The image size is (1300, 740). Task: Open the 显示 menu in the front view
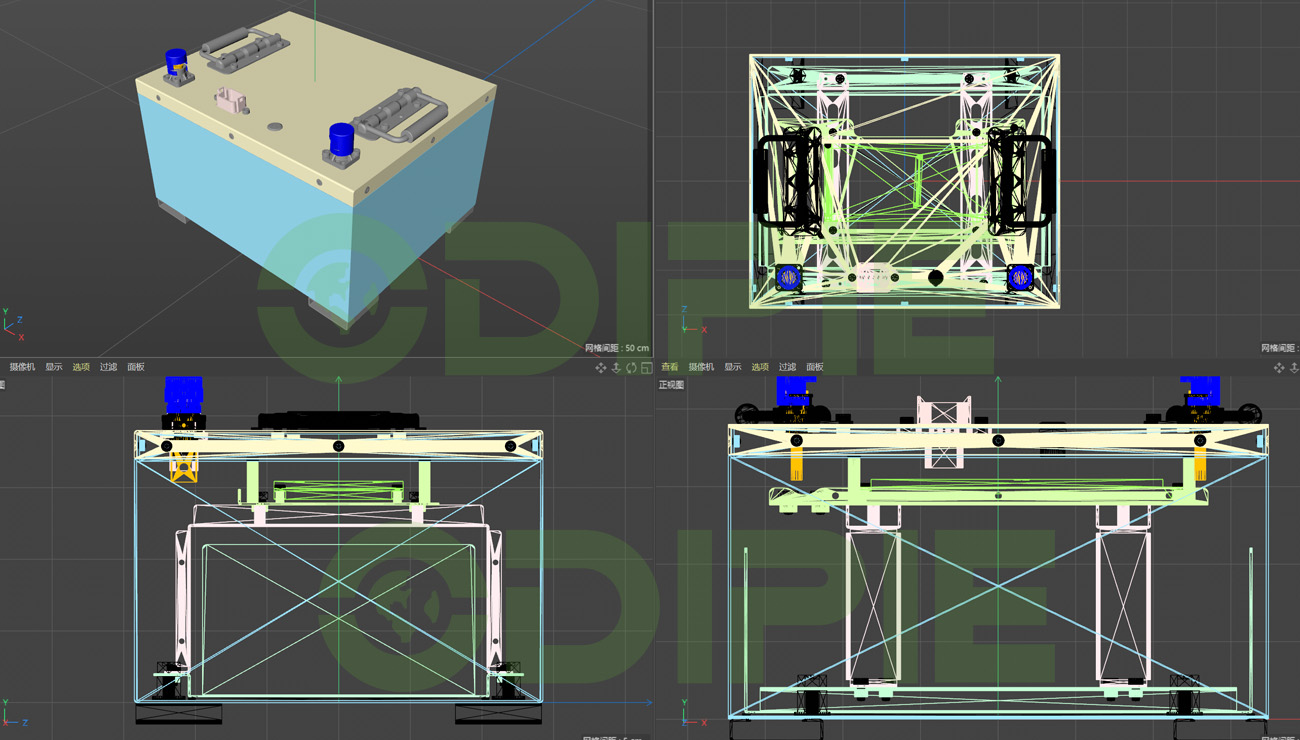[x=733, y=367]
